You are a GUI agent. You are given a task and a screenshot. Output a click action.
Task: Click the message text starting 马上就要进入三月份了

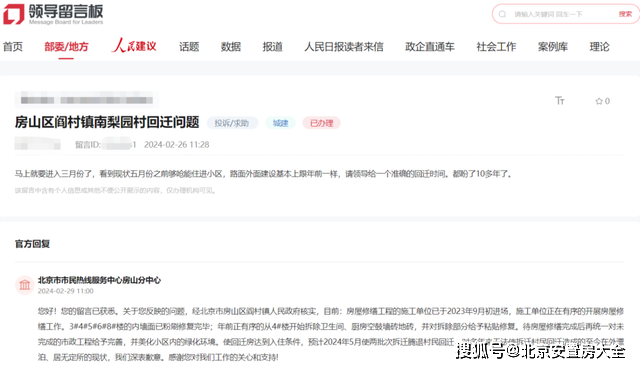tap(263, 174)
